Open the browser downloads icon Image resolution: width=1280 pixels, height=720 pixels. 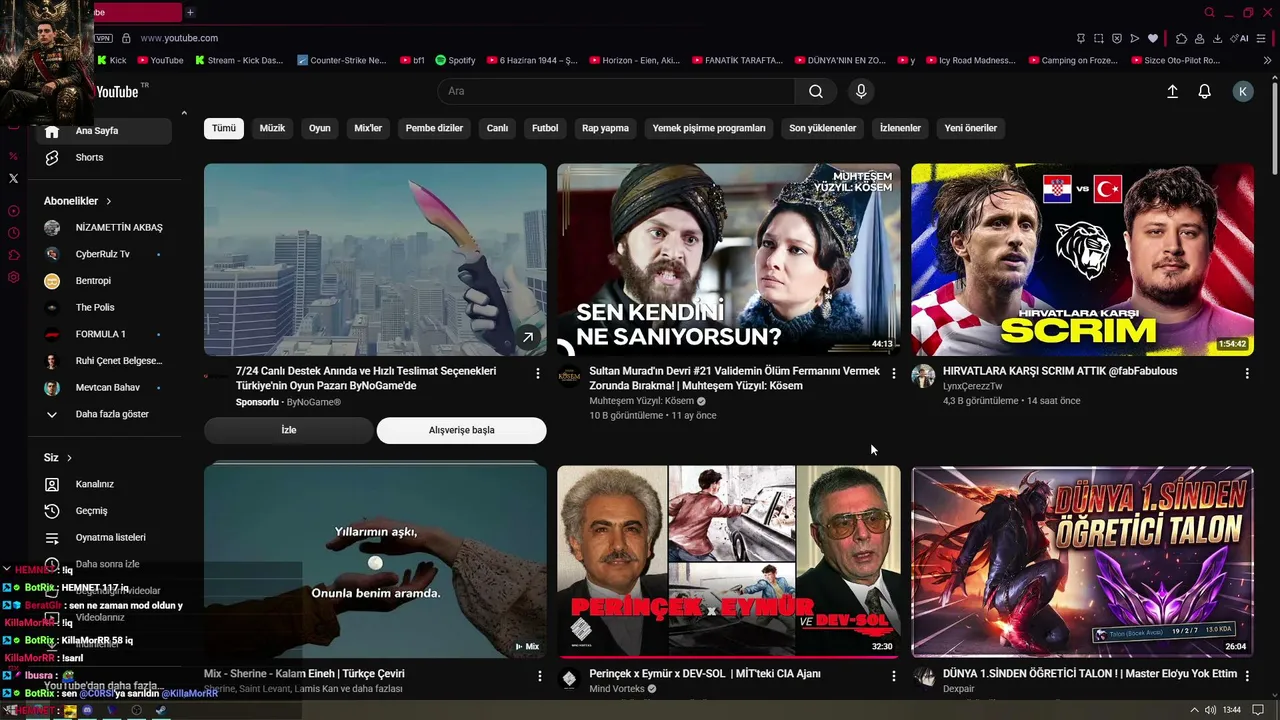click(x=1217, y=38)
